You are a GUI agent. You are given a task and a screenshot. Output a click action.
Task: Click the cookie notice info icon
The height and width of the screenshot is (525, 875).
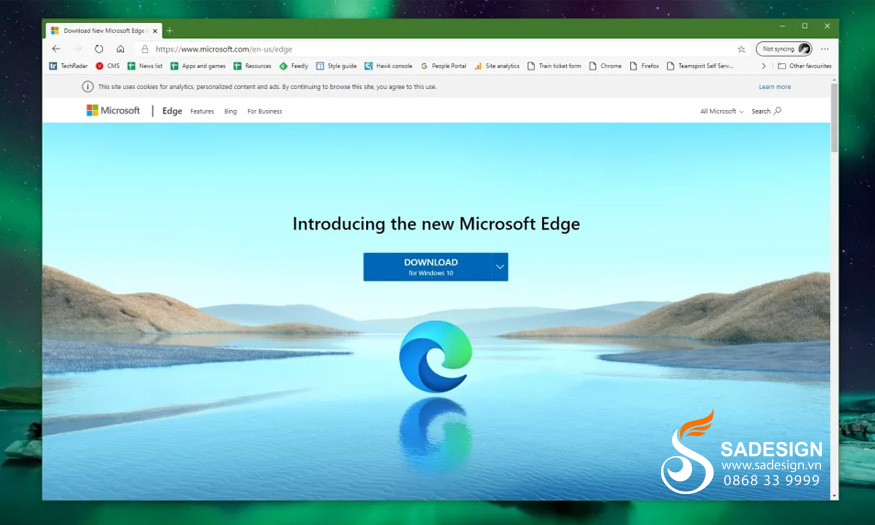pos(88,86)
